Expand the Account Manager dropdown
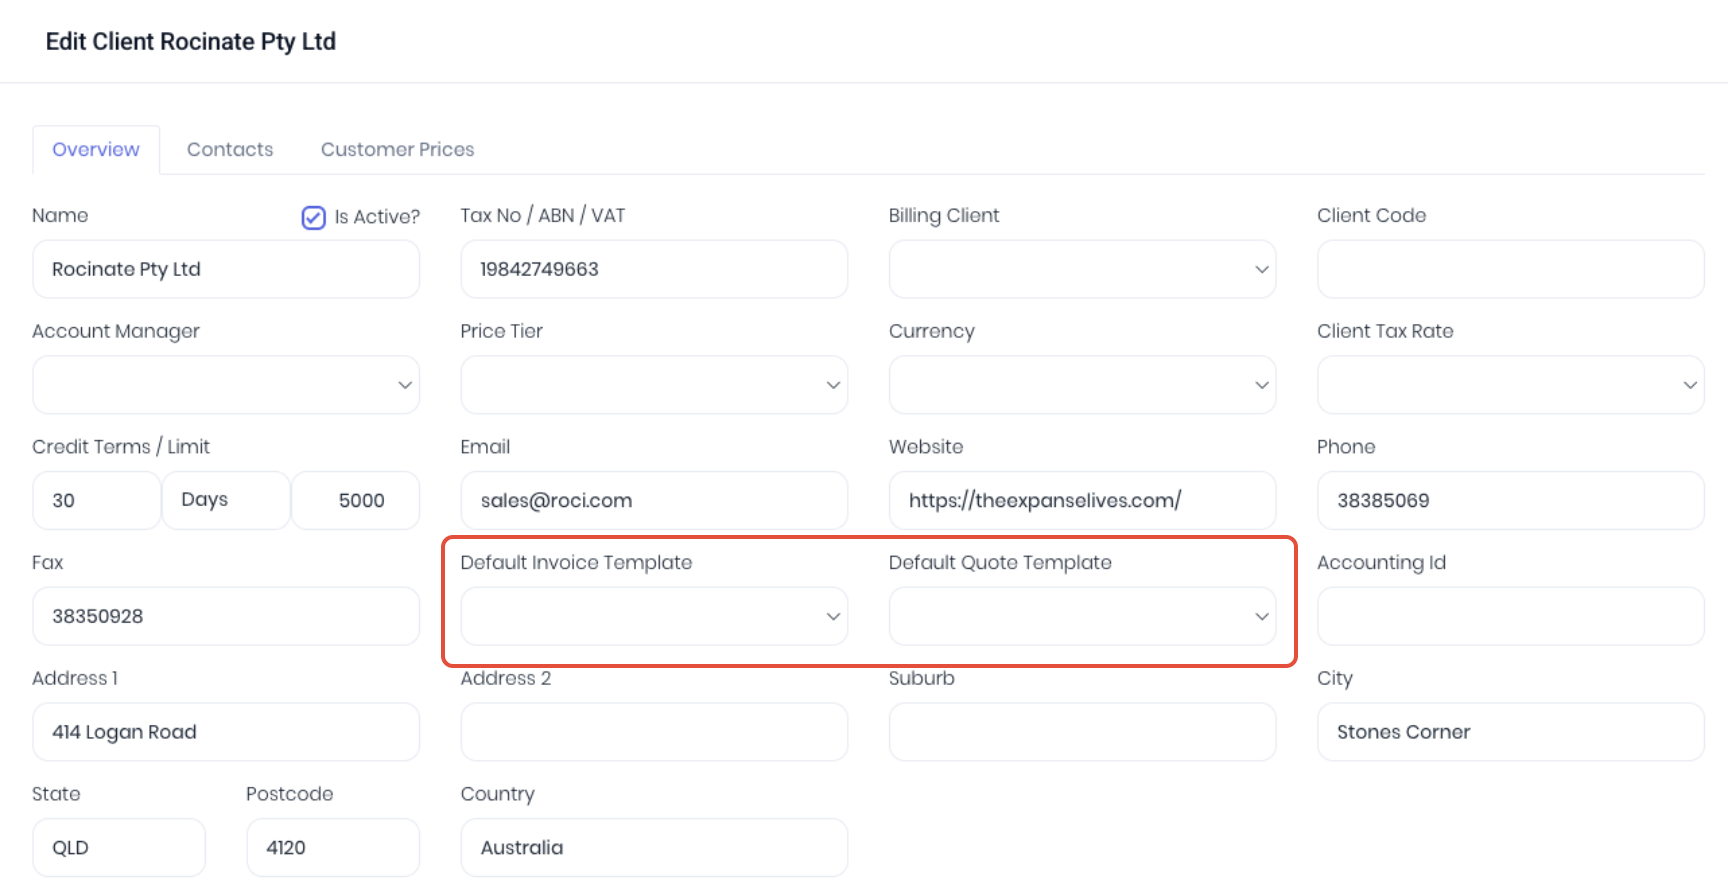Image resolution: width=1728 pixels, height=896 pixels. 226,385
